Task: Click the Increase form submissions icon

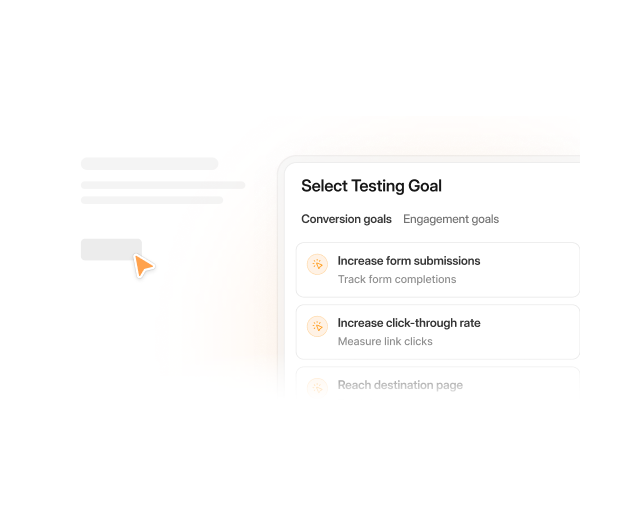Action: 317,265
